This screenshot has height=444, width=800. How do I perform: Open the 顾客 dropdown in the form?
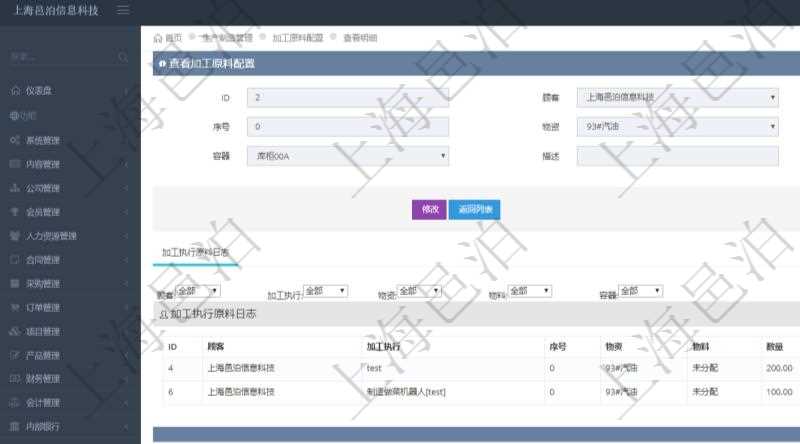tap(677, 98)
